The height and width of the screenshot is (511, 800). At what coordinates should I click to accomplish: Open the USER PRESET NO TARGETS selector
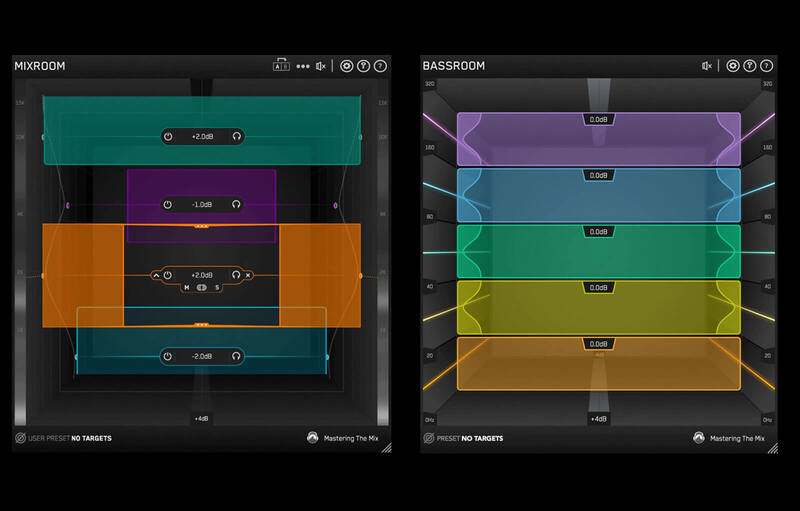coord(70,438)
